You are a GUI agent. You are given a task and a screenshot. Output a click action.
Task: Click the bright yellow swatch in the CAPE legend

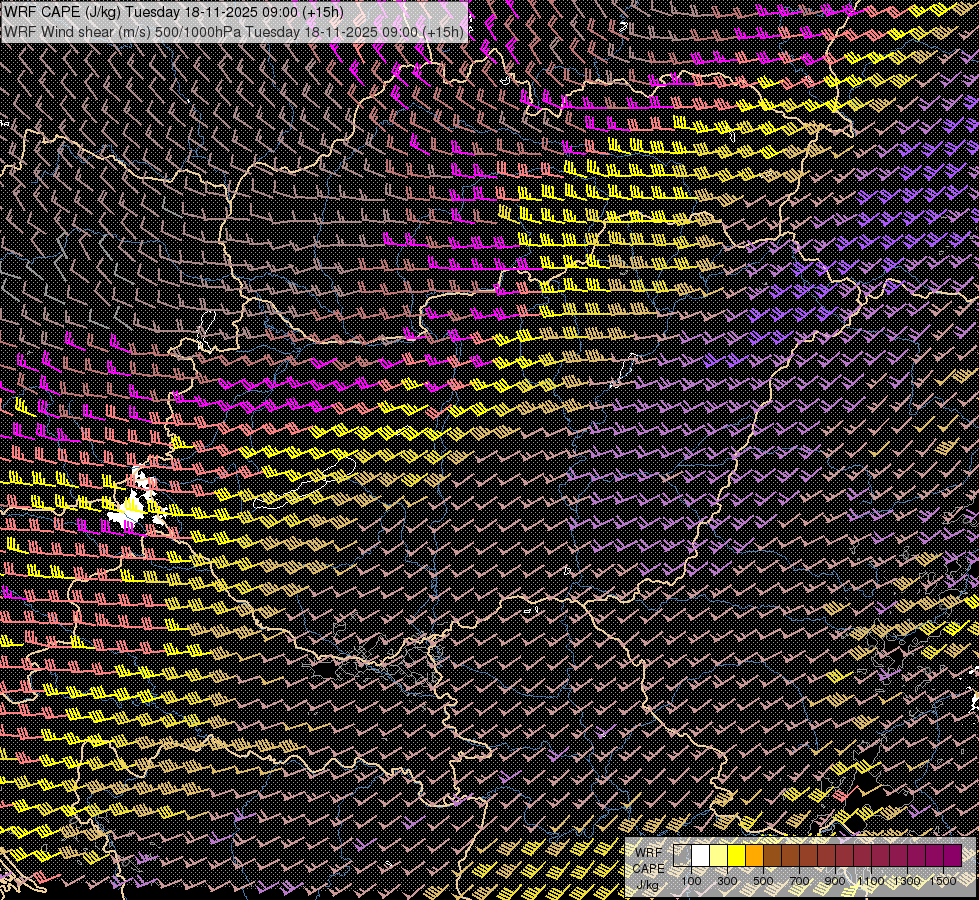pos(736,856)
